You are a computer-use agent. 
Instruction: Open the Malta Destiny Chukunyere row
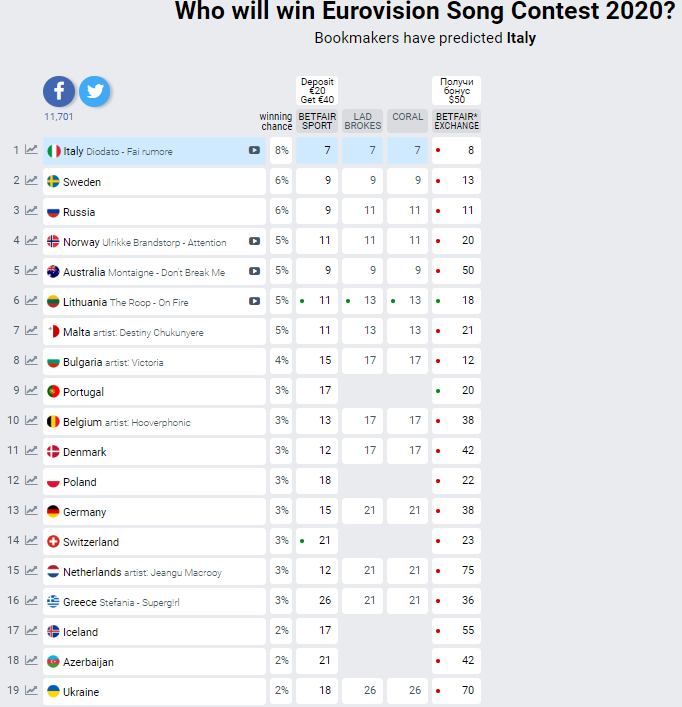coord(154,331)
